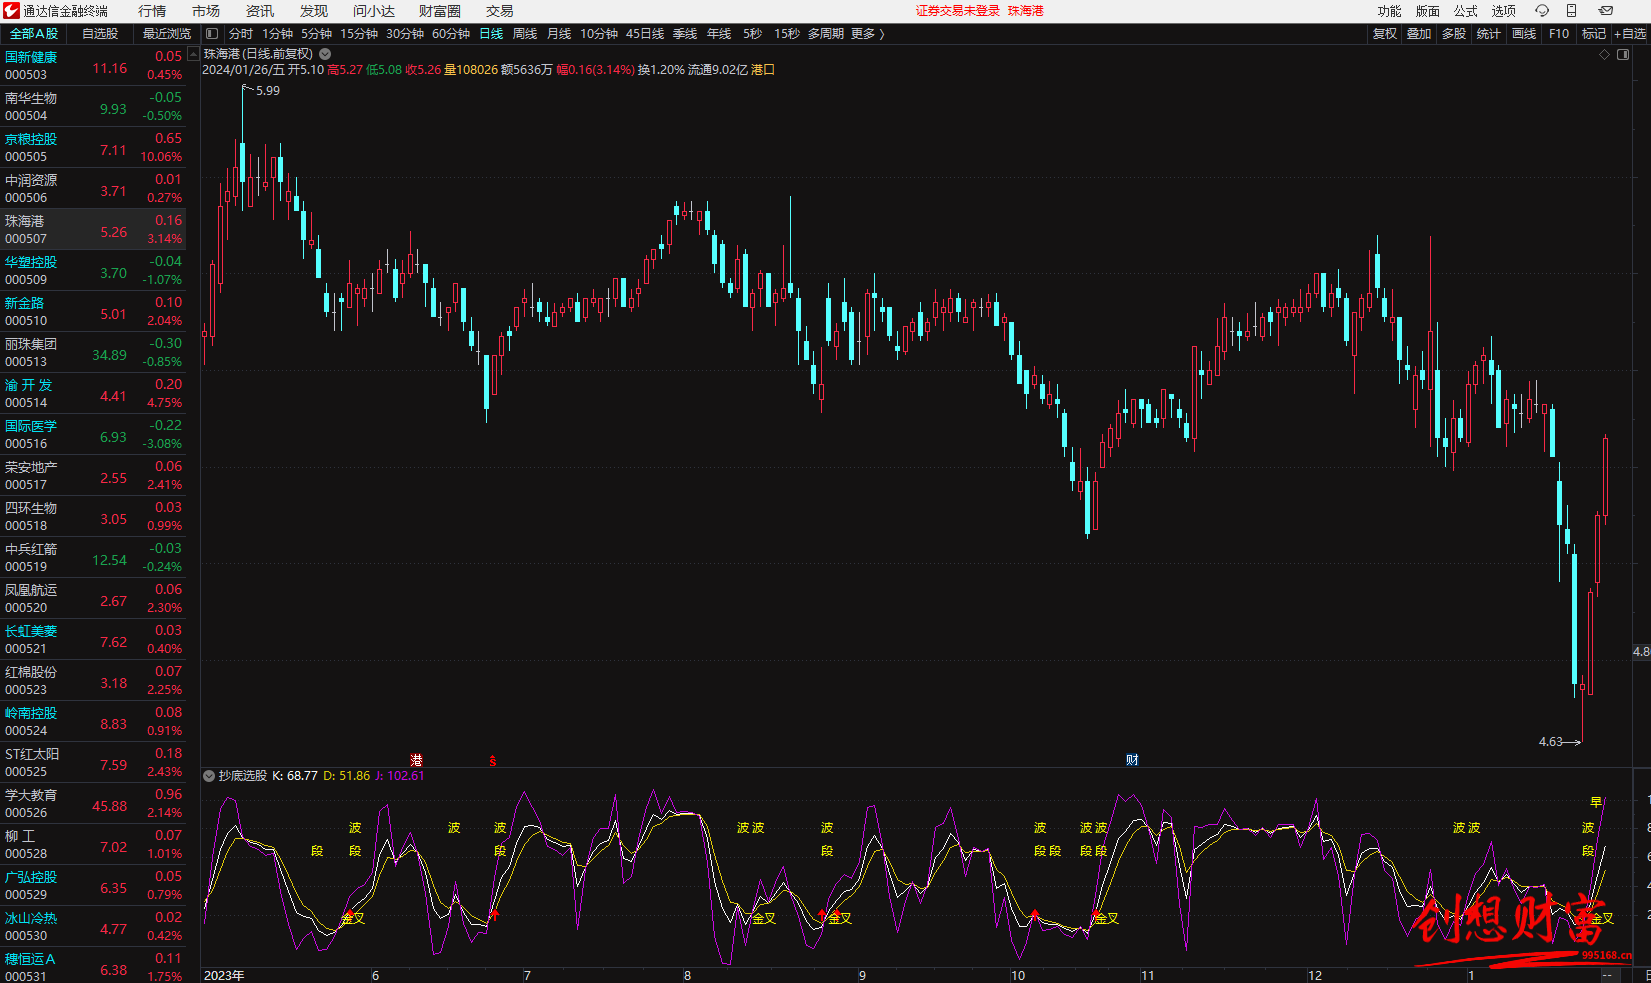Screen dimensions: 1651x983
Task: Switch to the 全部A股 tab
Action: [34, 34]
